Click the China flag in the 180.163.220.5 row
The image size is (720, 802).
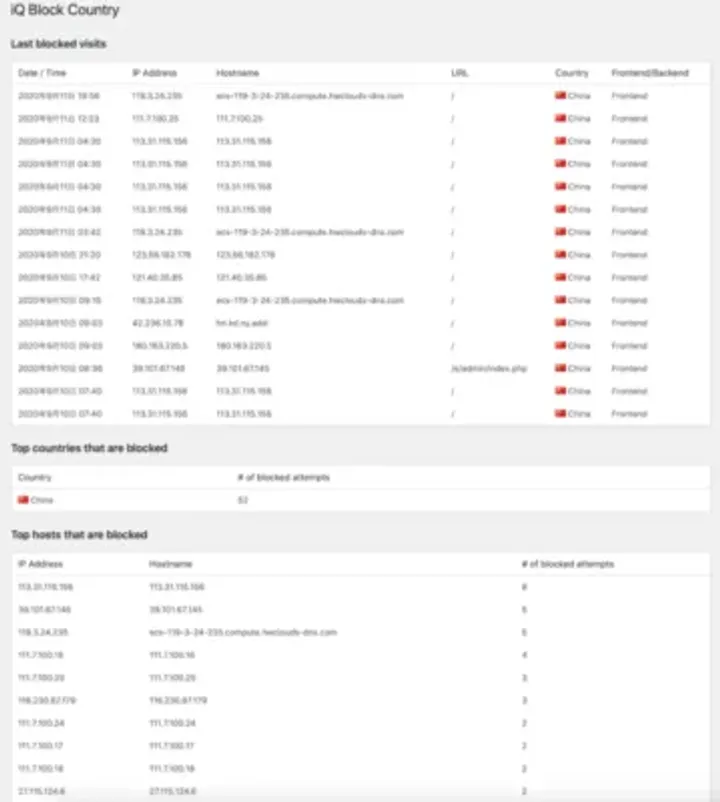click(560, 345)
